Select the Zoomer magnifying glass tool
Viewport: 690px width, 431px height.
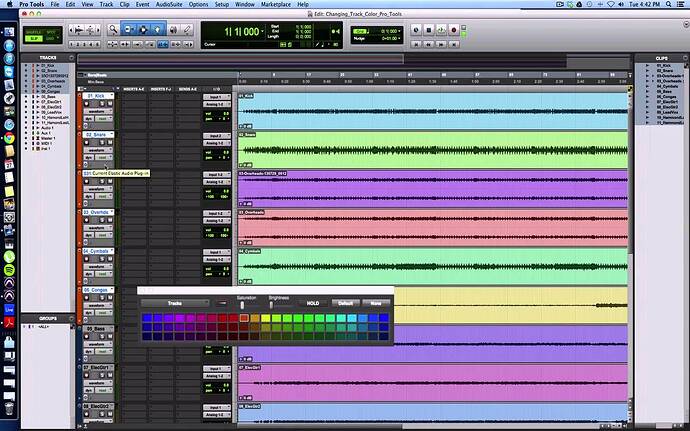(x=113, y=29)
